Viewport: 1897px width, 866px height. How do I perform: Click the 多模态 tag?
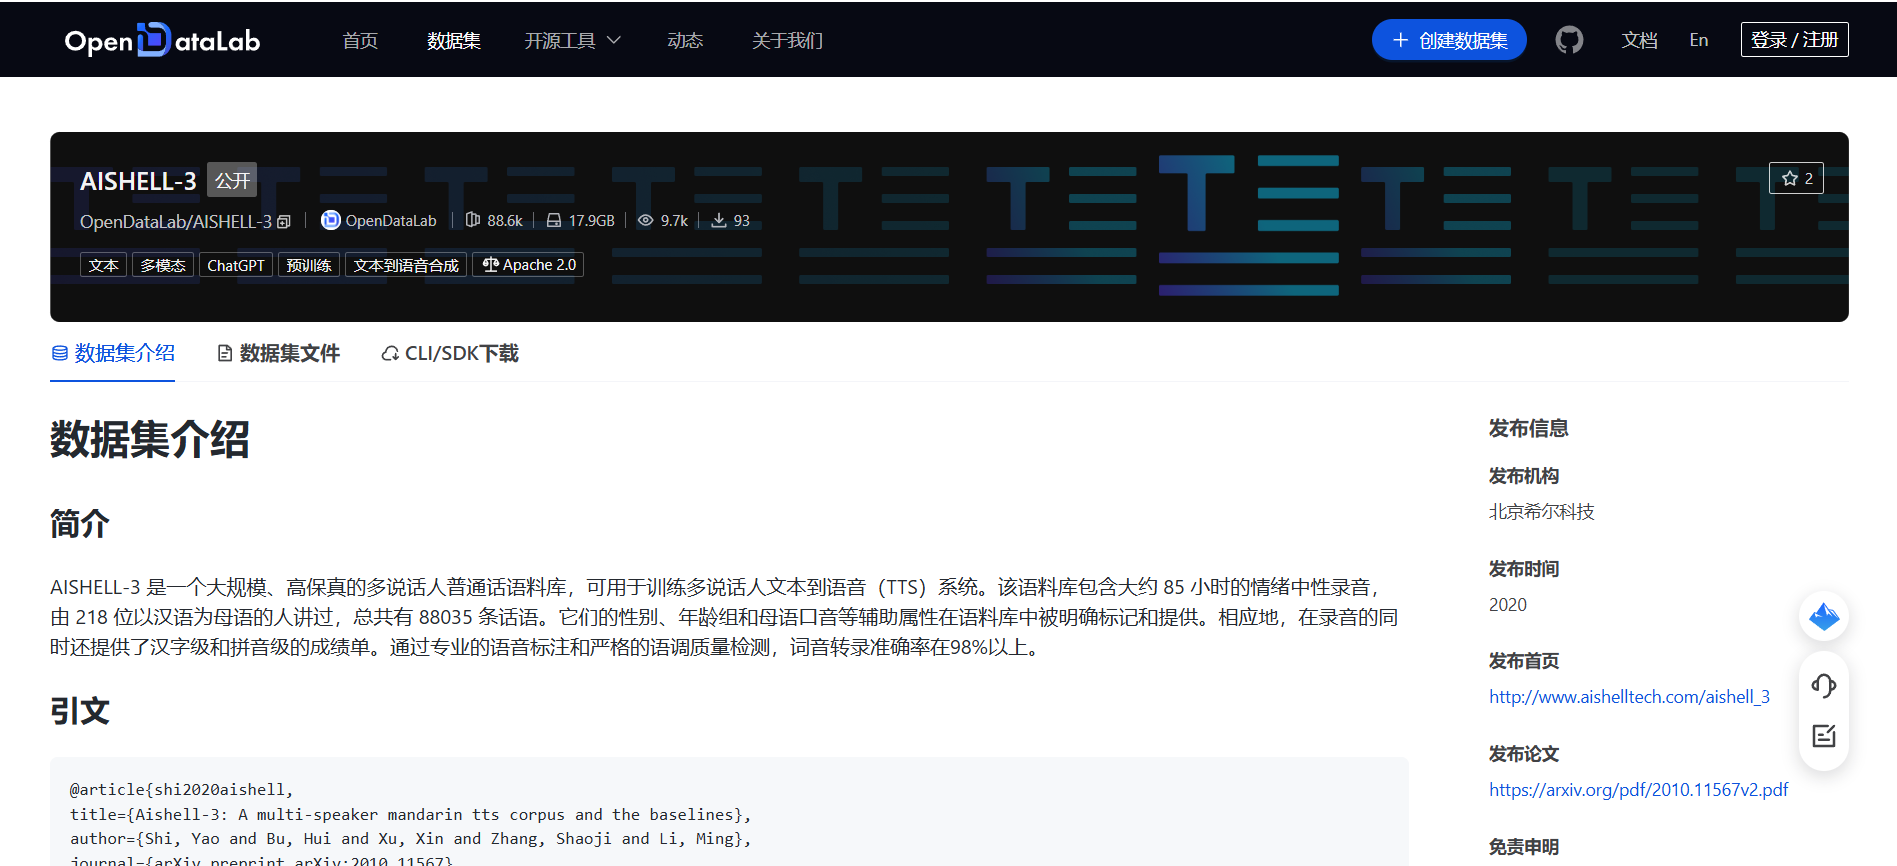(163, 265)
